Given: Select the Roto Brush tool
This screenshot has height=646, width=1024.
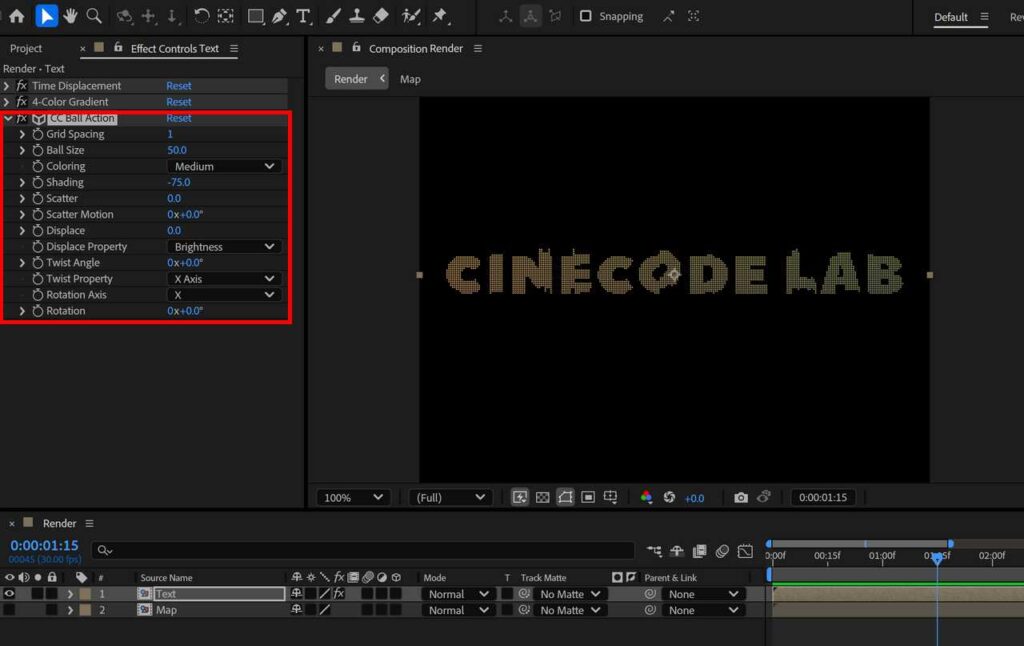Looking at the screenshot, I should (x=411, y=16).
